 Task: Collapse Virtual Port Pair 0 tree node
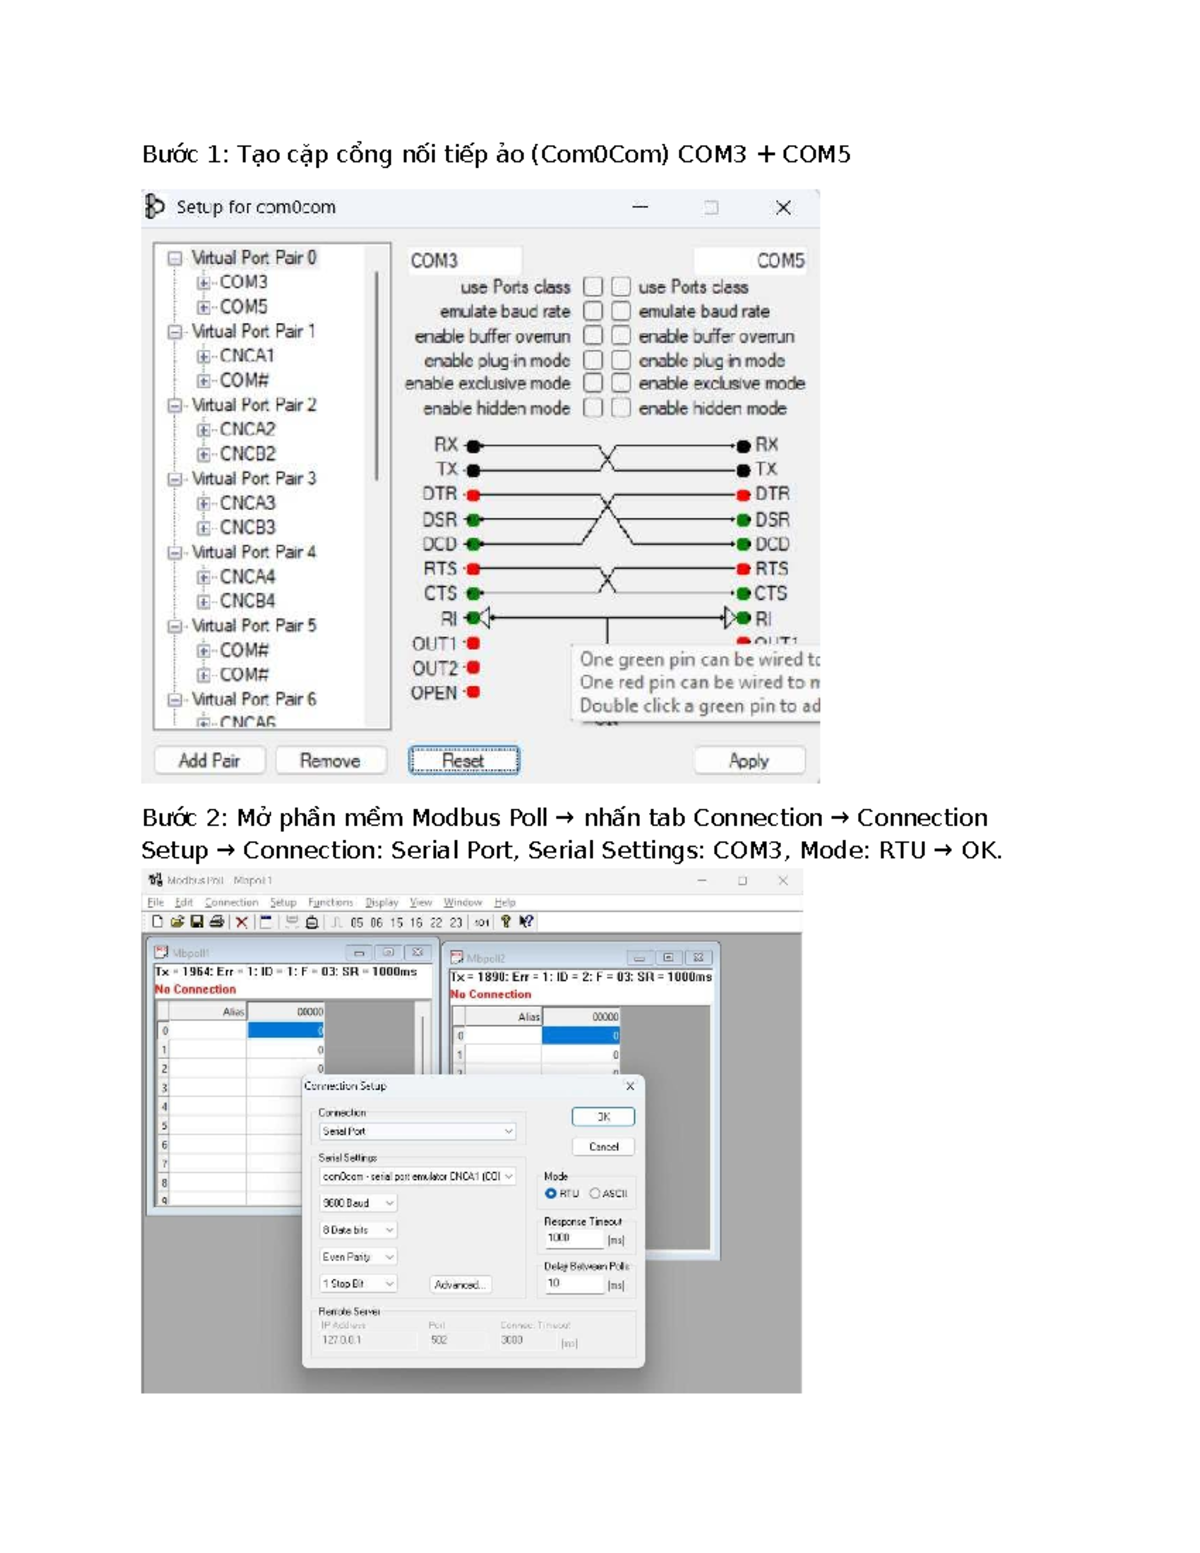175,258
